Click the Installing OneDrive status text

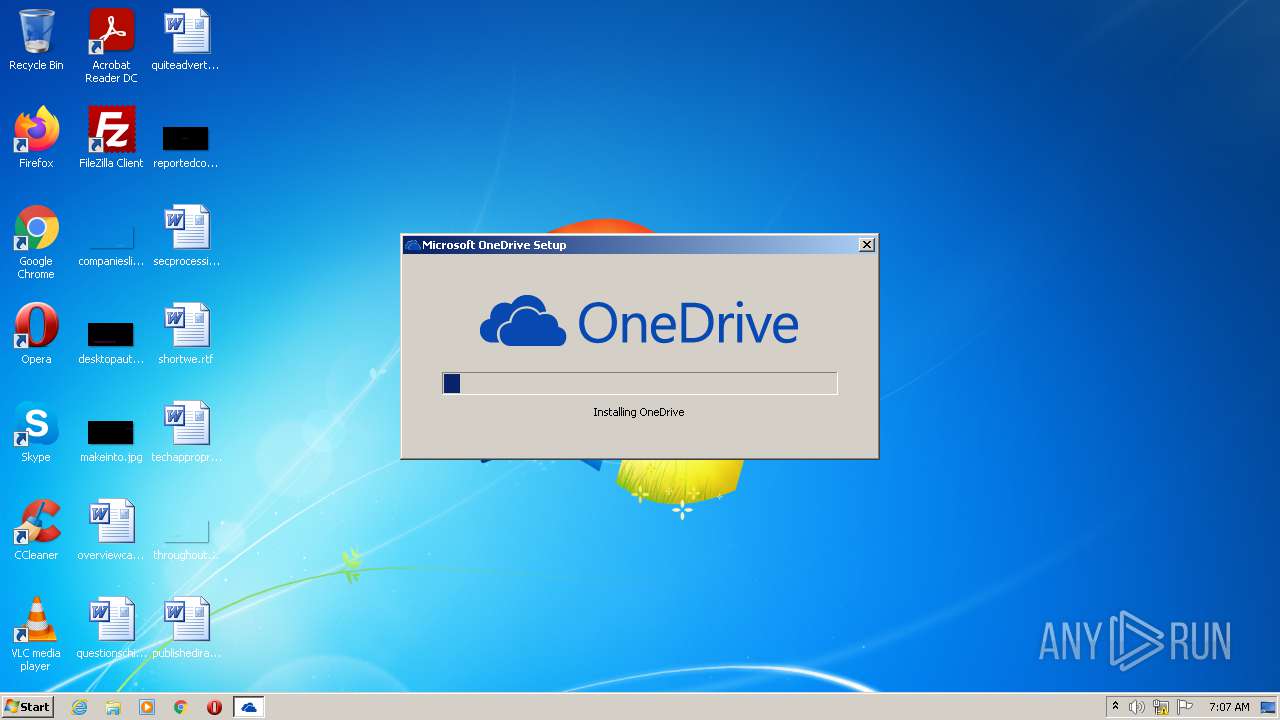638,412
